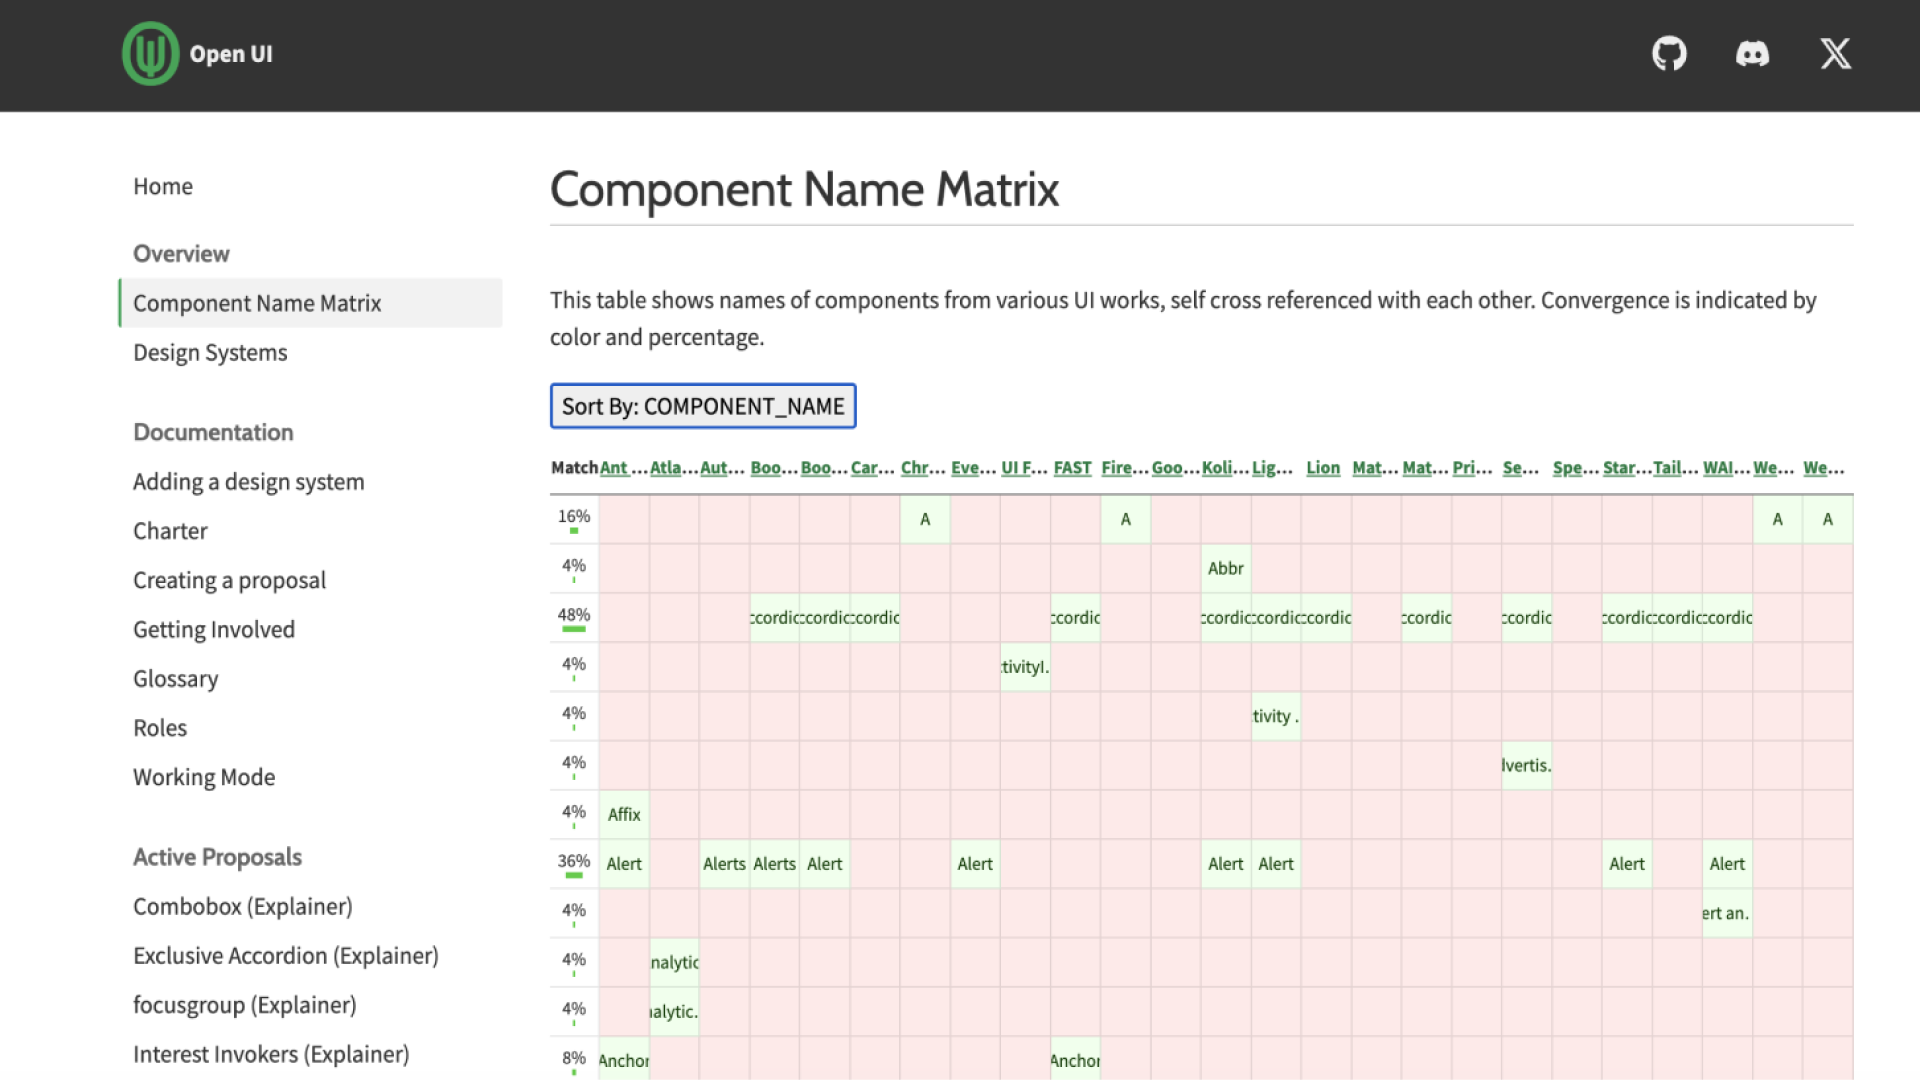Click the 'Affix' table cell
1920x1080 pixels.
click(624, 814)
